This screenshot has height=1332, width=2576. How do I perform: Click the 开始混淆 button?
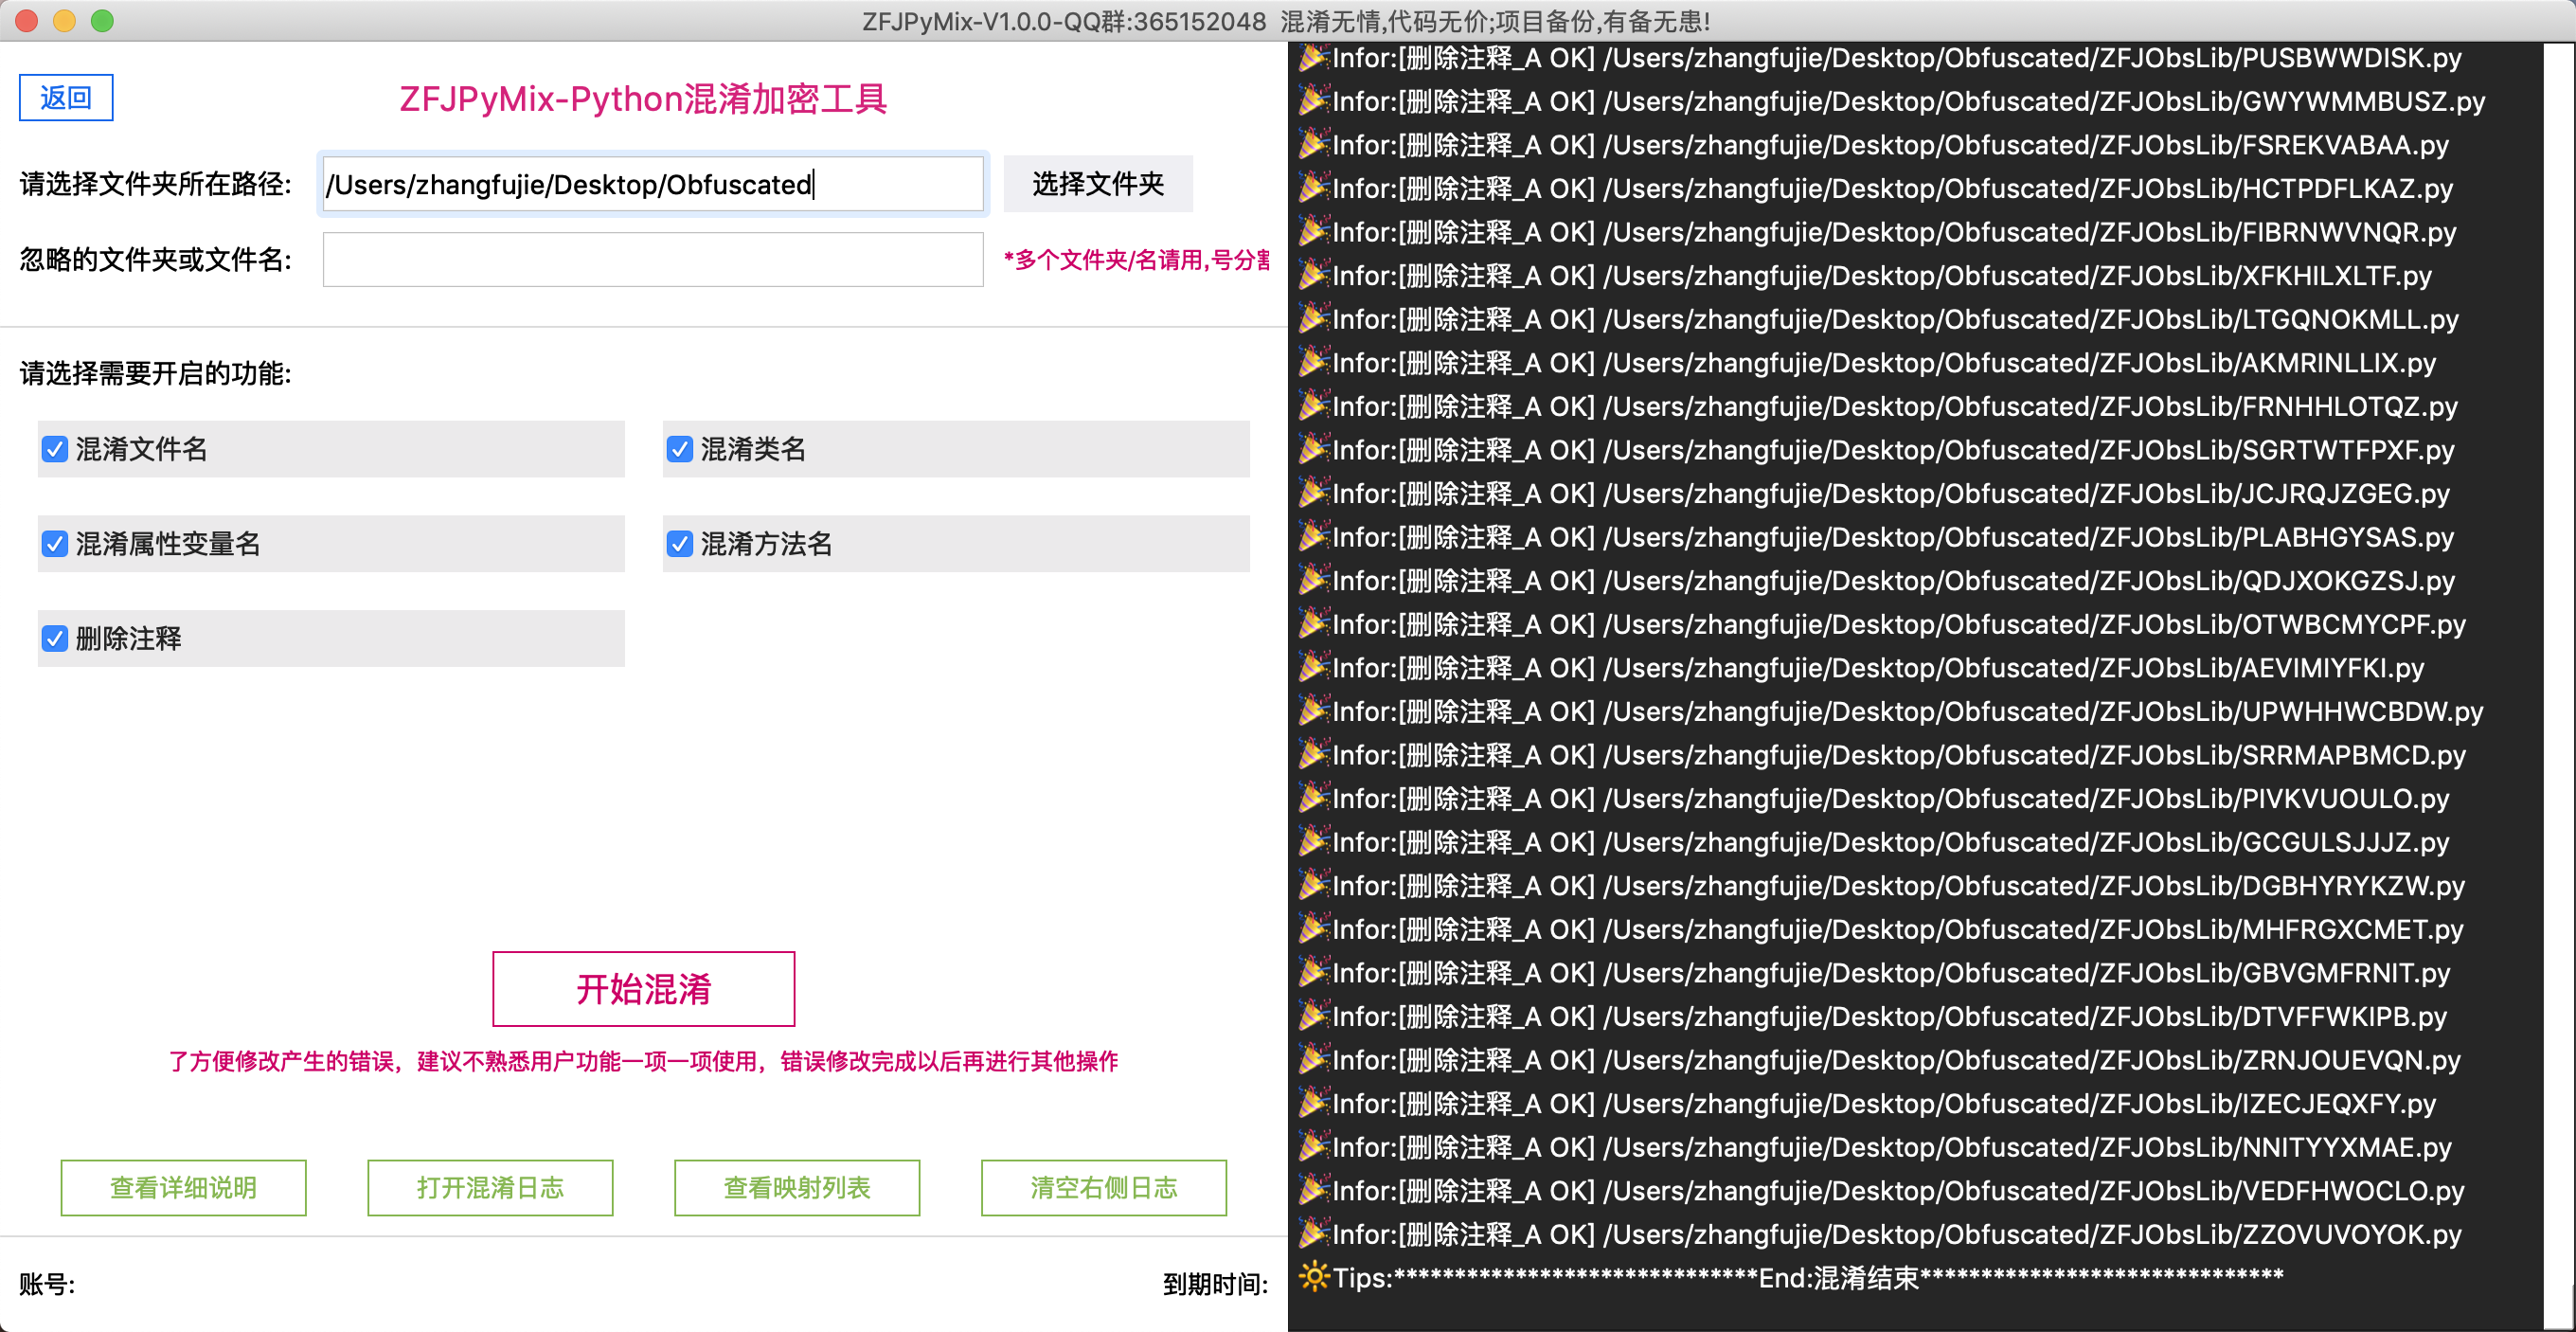coord(643,989)
